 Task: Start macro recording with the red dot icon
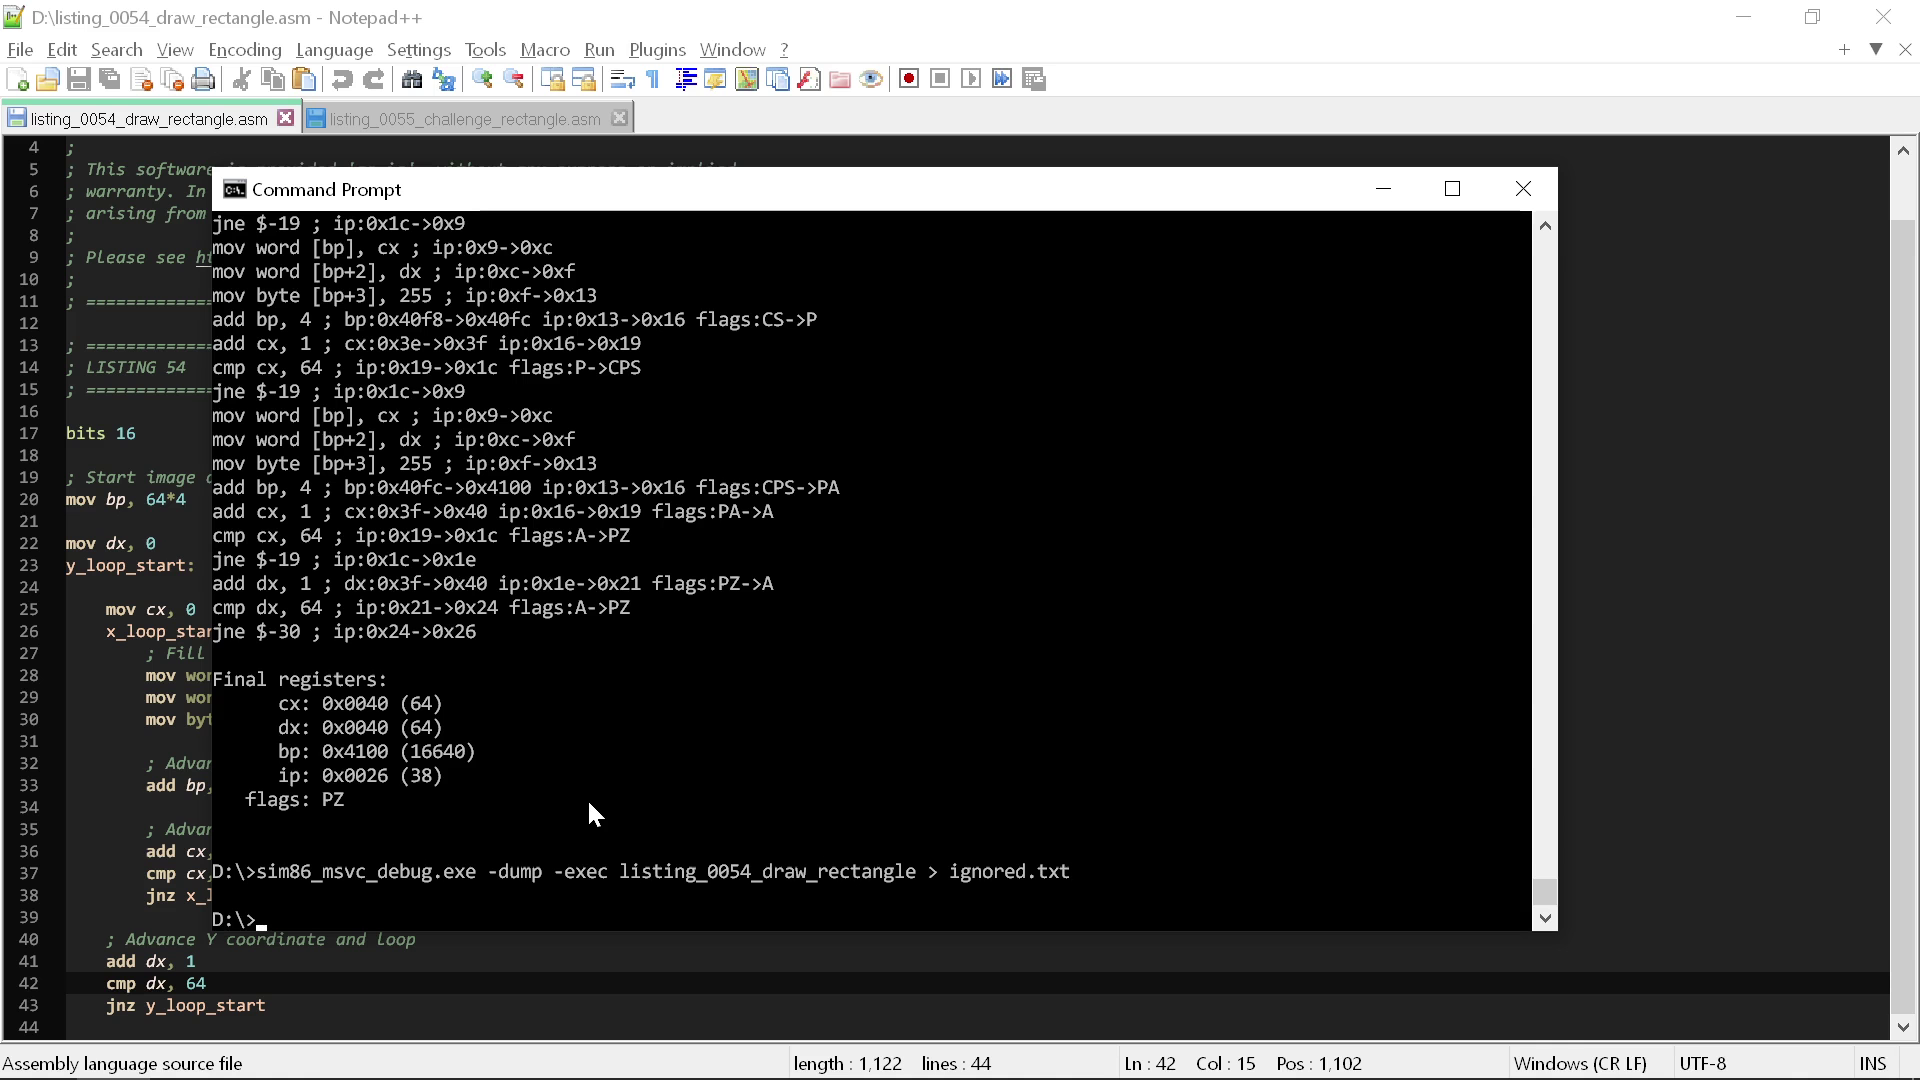click(909, 78)
